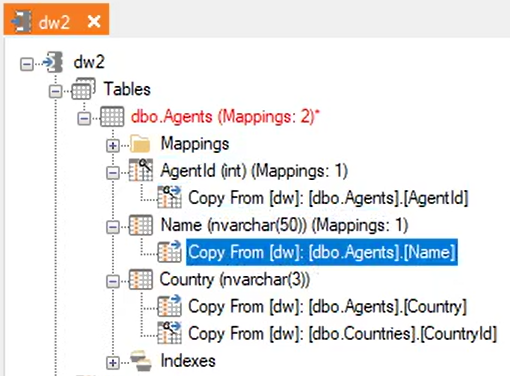
Task: Select AgentId (int) (Mappings: 1) row
Action: tap(254, 171)
